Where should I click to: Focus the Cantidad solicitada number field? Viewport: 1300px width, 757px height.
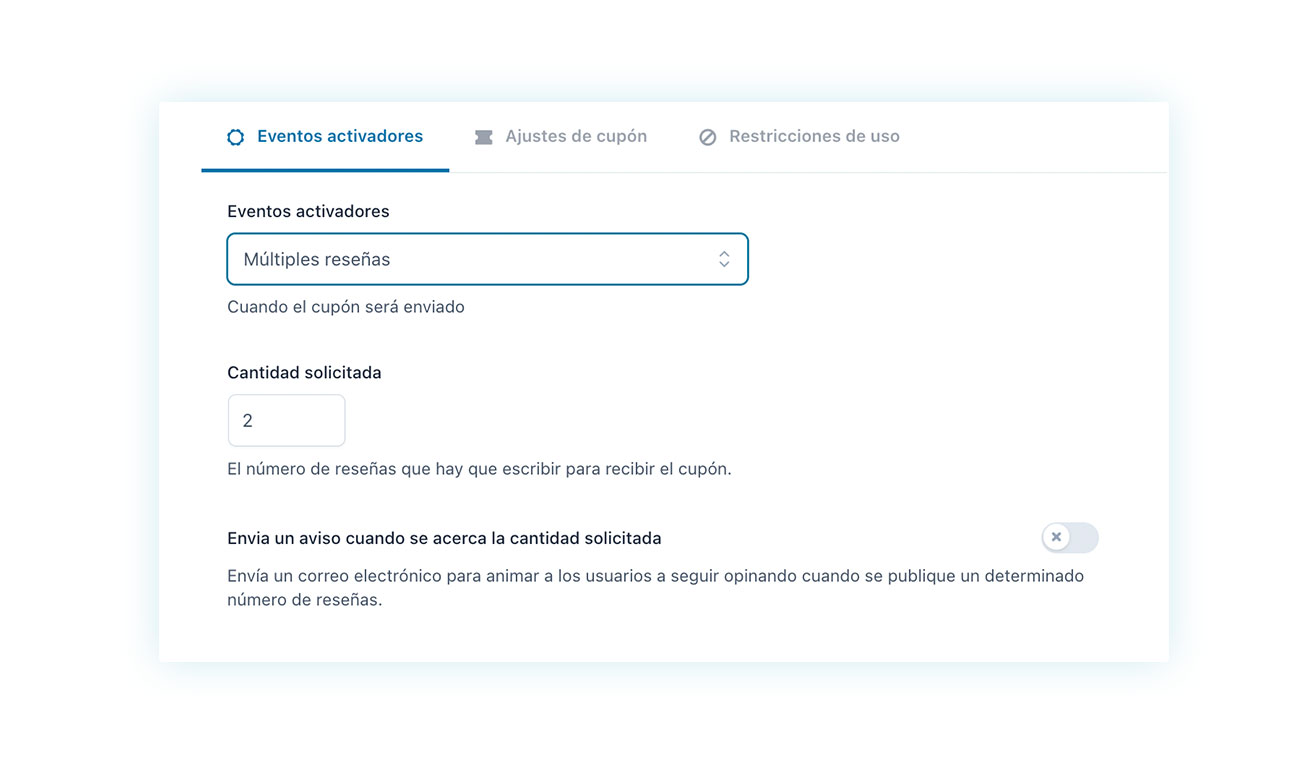tap(286, 420)
